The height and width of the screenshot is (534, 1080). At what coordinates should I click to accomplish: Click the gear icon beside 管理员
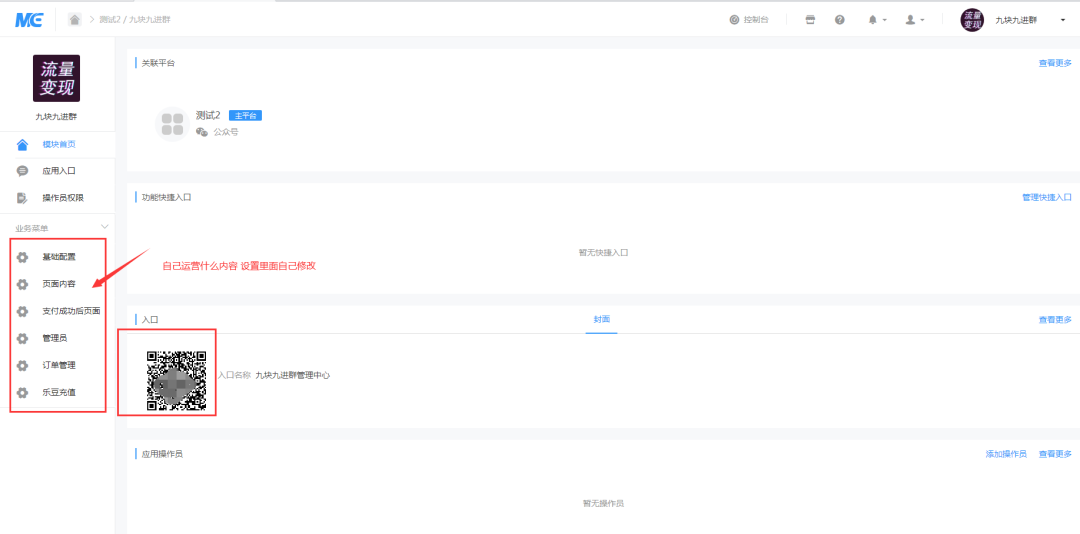23,338
